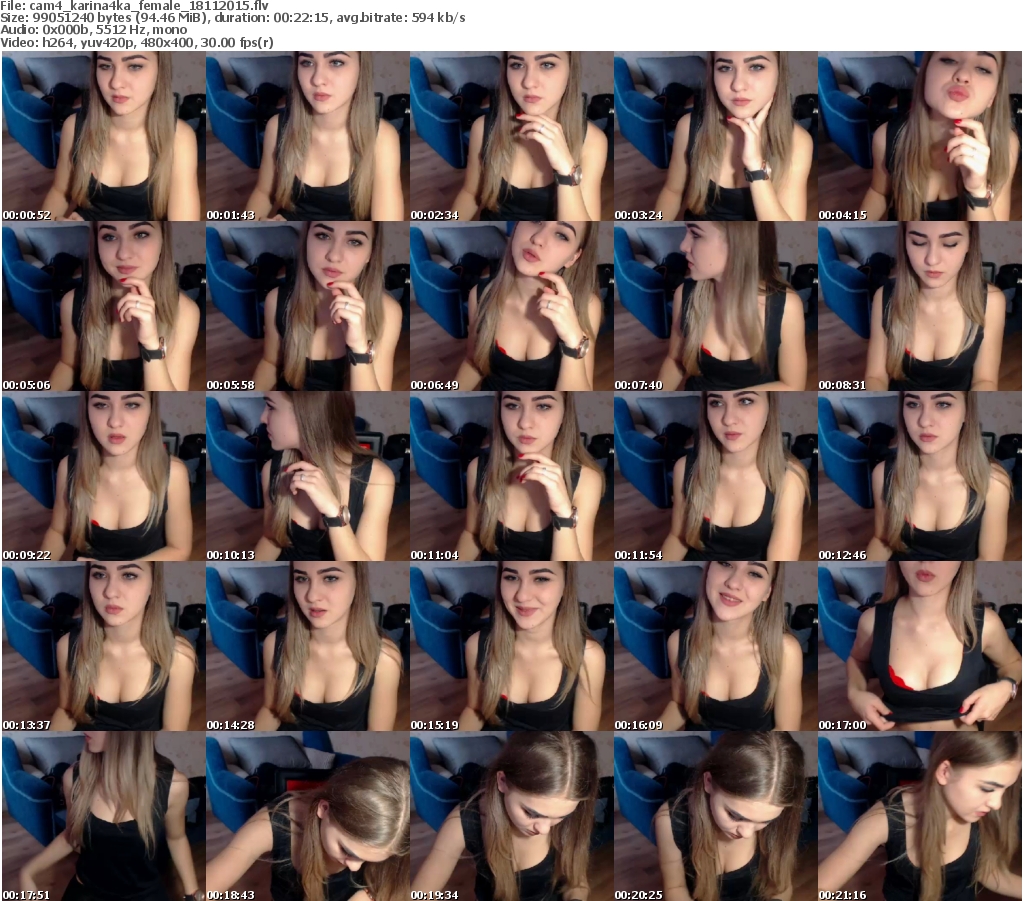Select the thumbnail labeled 00:17:51
1024x901 pixels.
pos(104,816)
